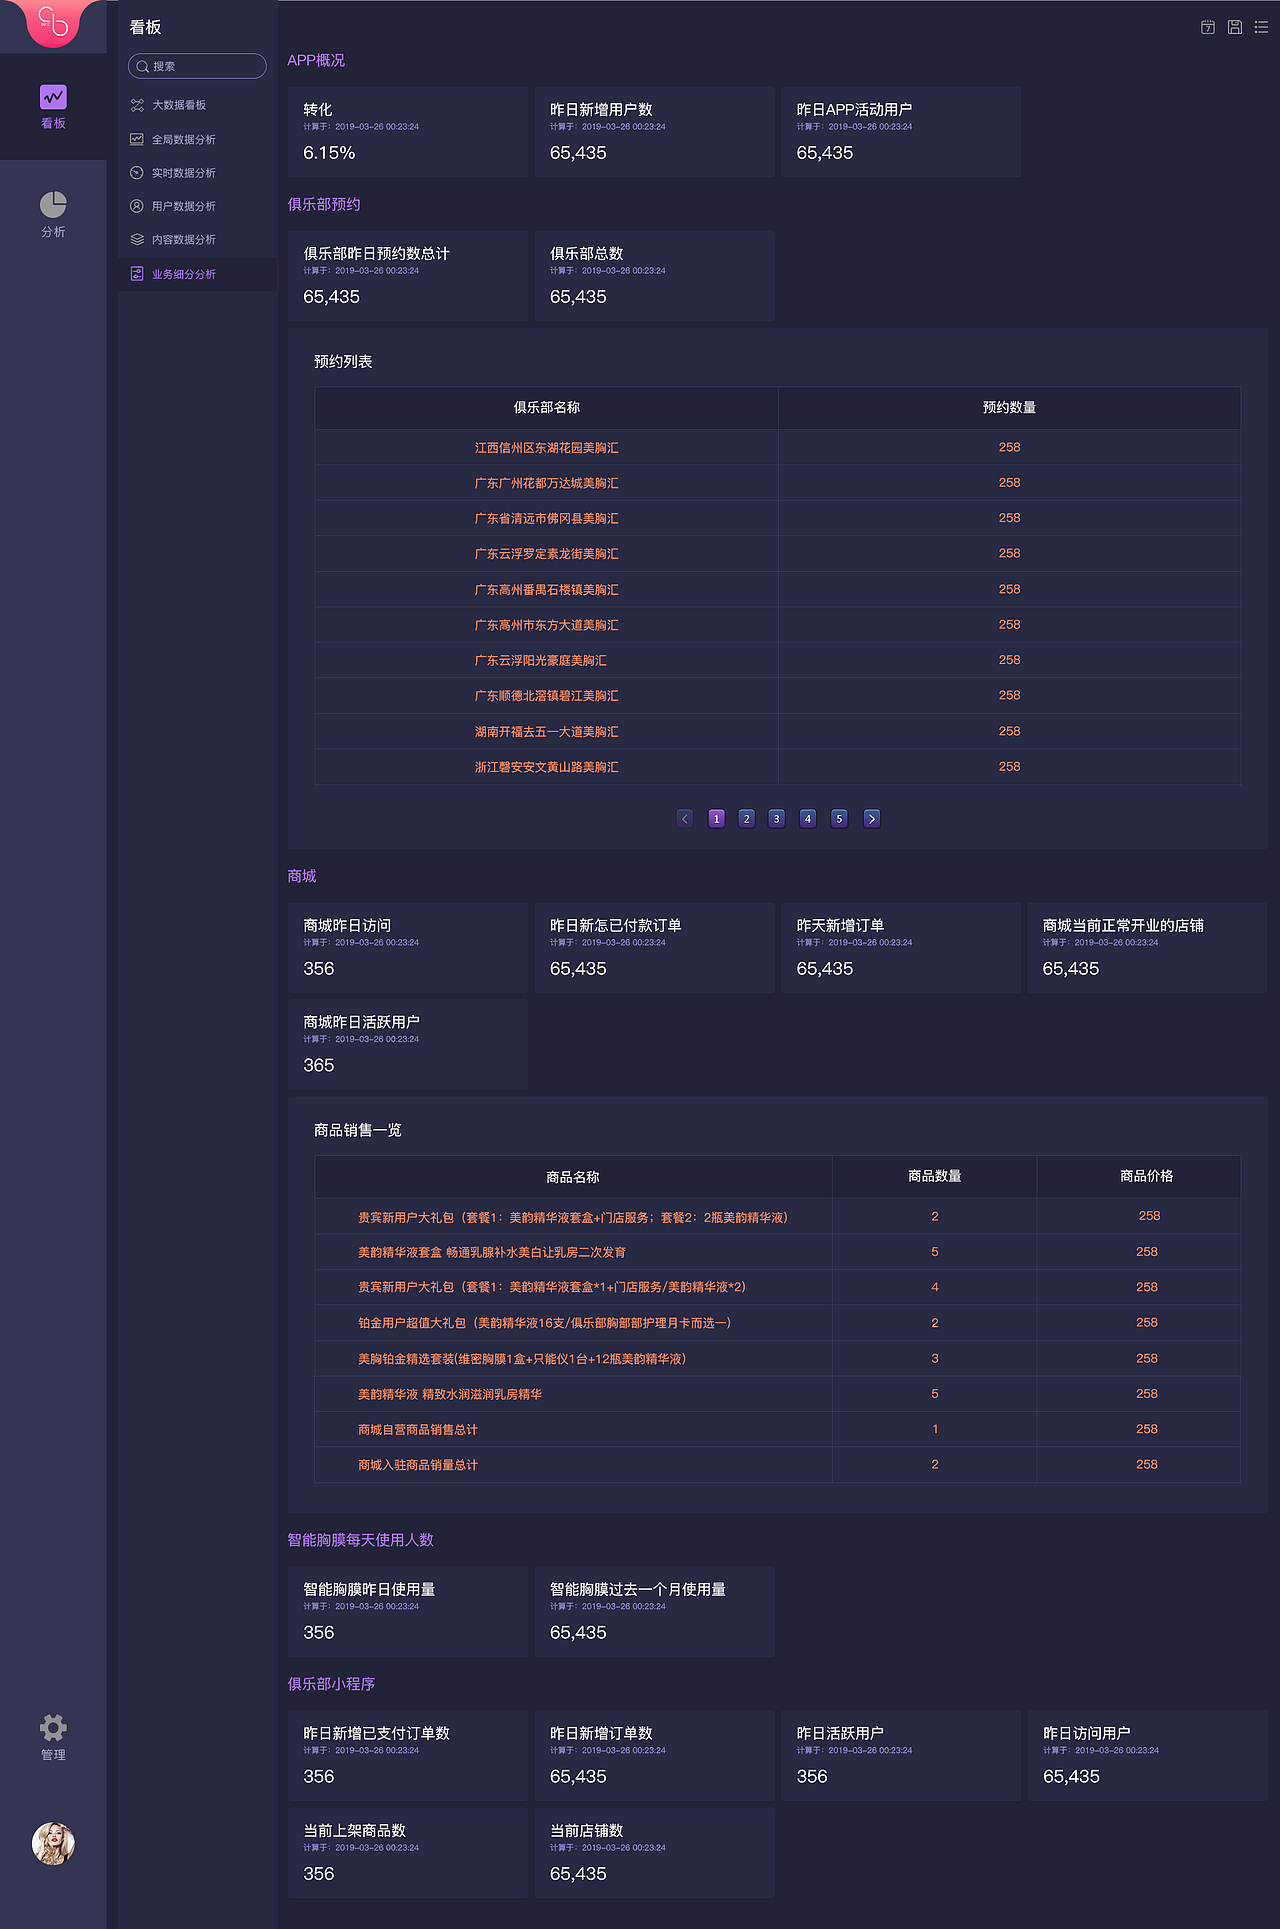This screenshot has height=1929, width=1280.
Task: Click the save icon in the top bar
Action: coord(1235,27)
